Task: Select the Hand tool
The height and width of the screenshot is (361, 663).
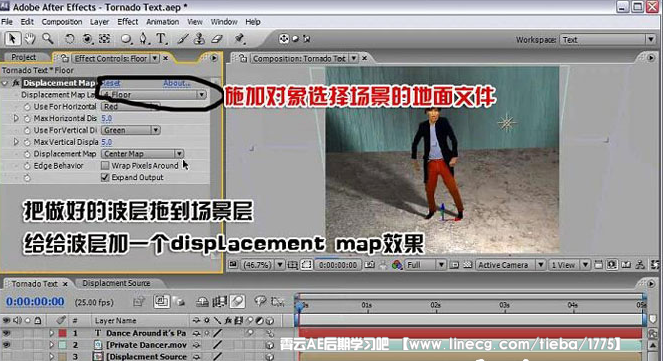Action: [x=30, y=39]
